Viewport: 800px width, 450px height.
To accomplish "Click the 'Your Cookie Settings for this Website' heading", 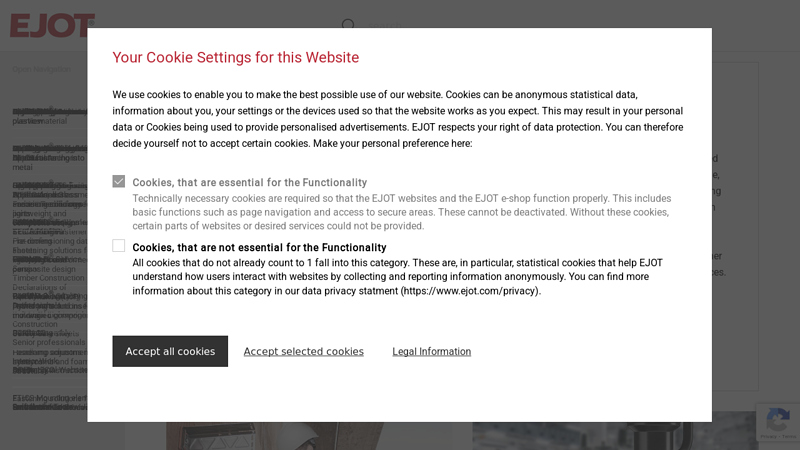I will tap(235, 57).
